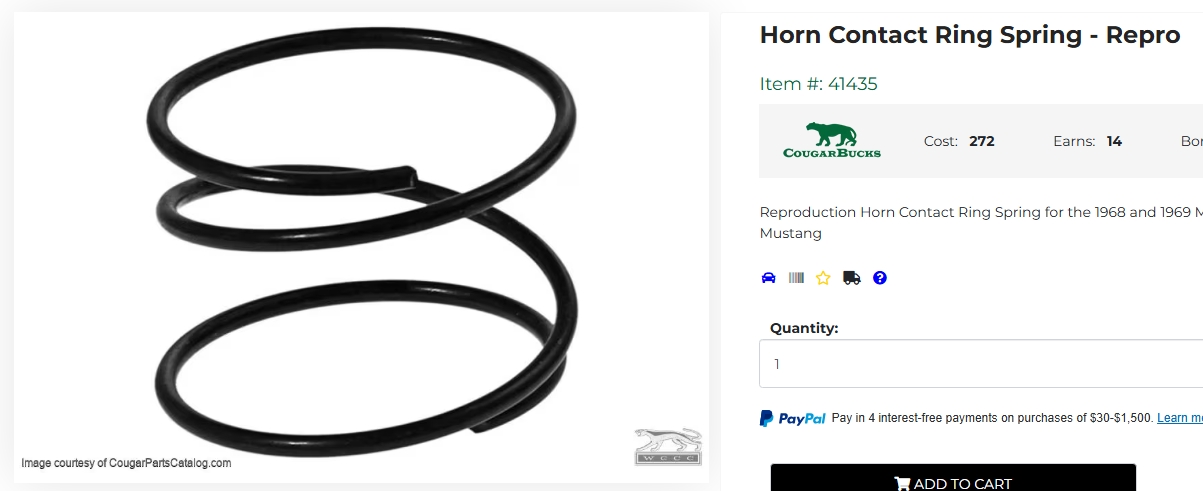The image size is (1203, 491).
Task: Click the reproduction spring description text
Action: tap(981, 222)
